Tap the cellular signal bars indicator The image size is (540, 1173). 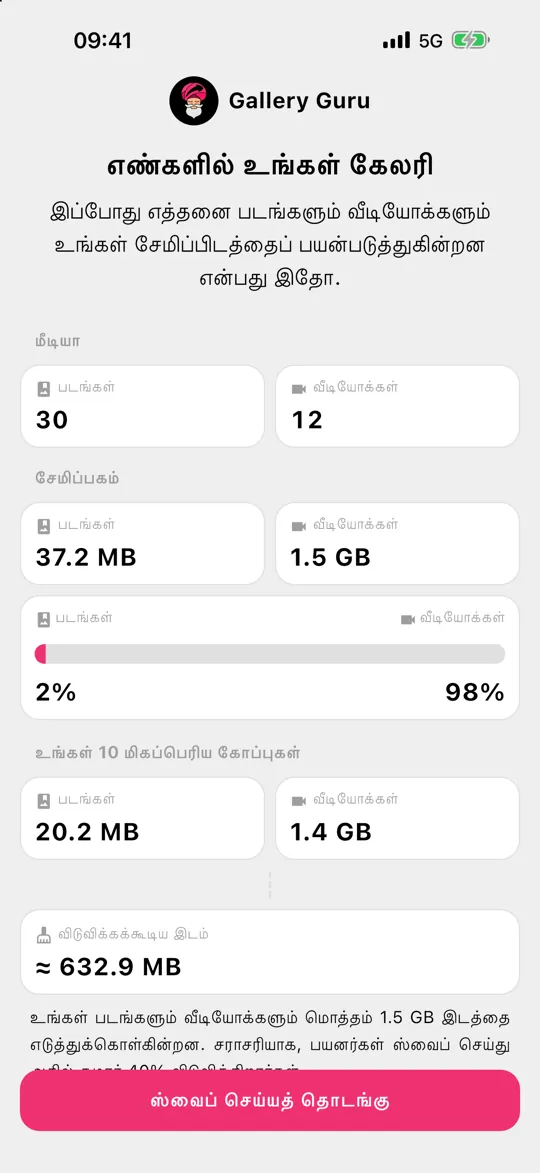(x=396, y=40)
